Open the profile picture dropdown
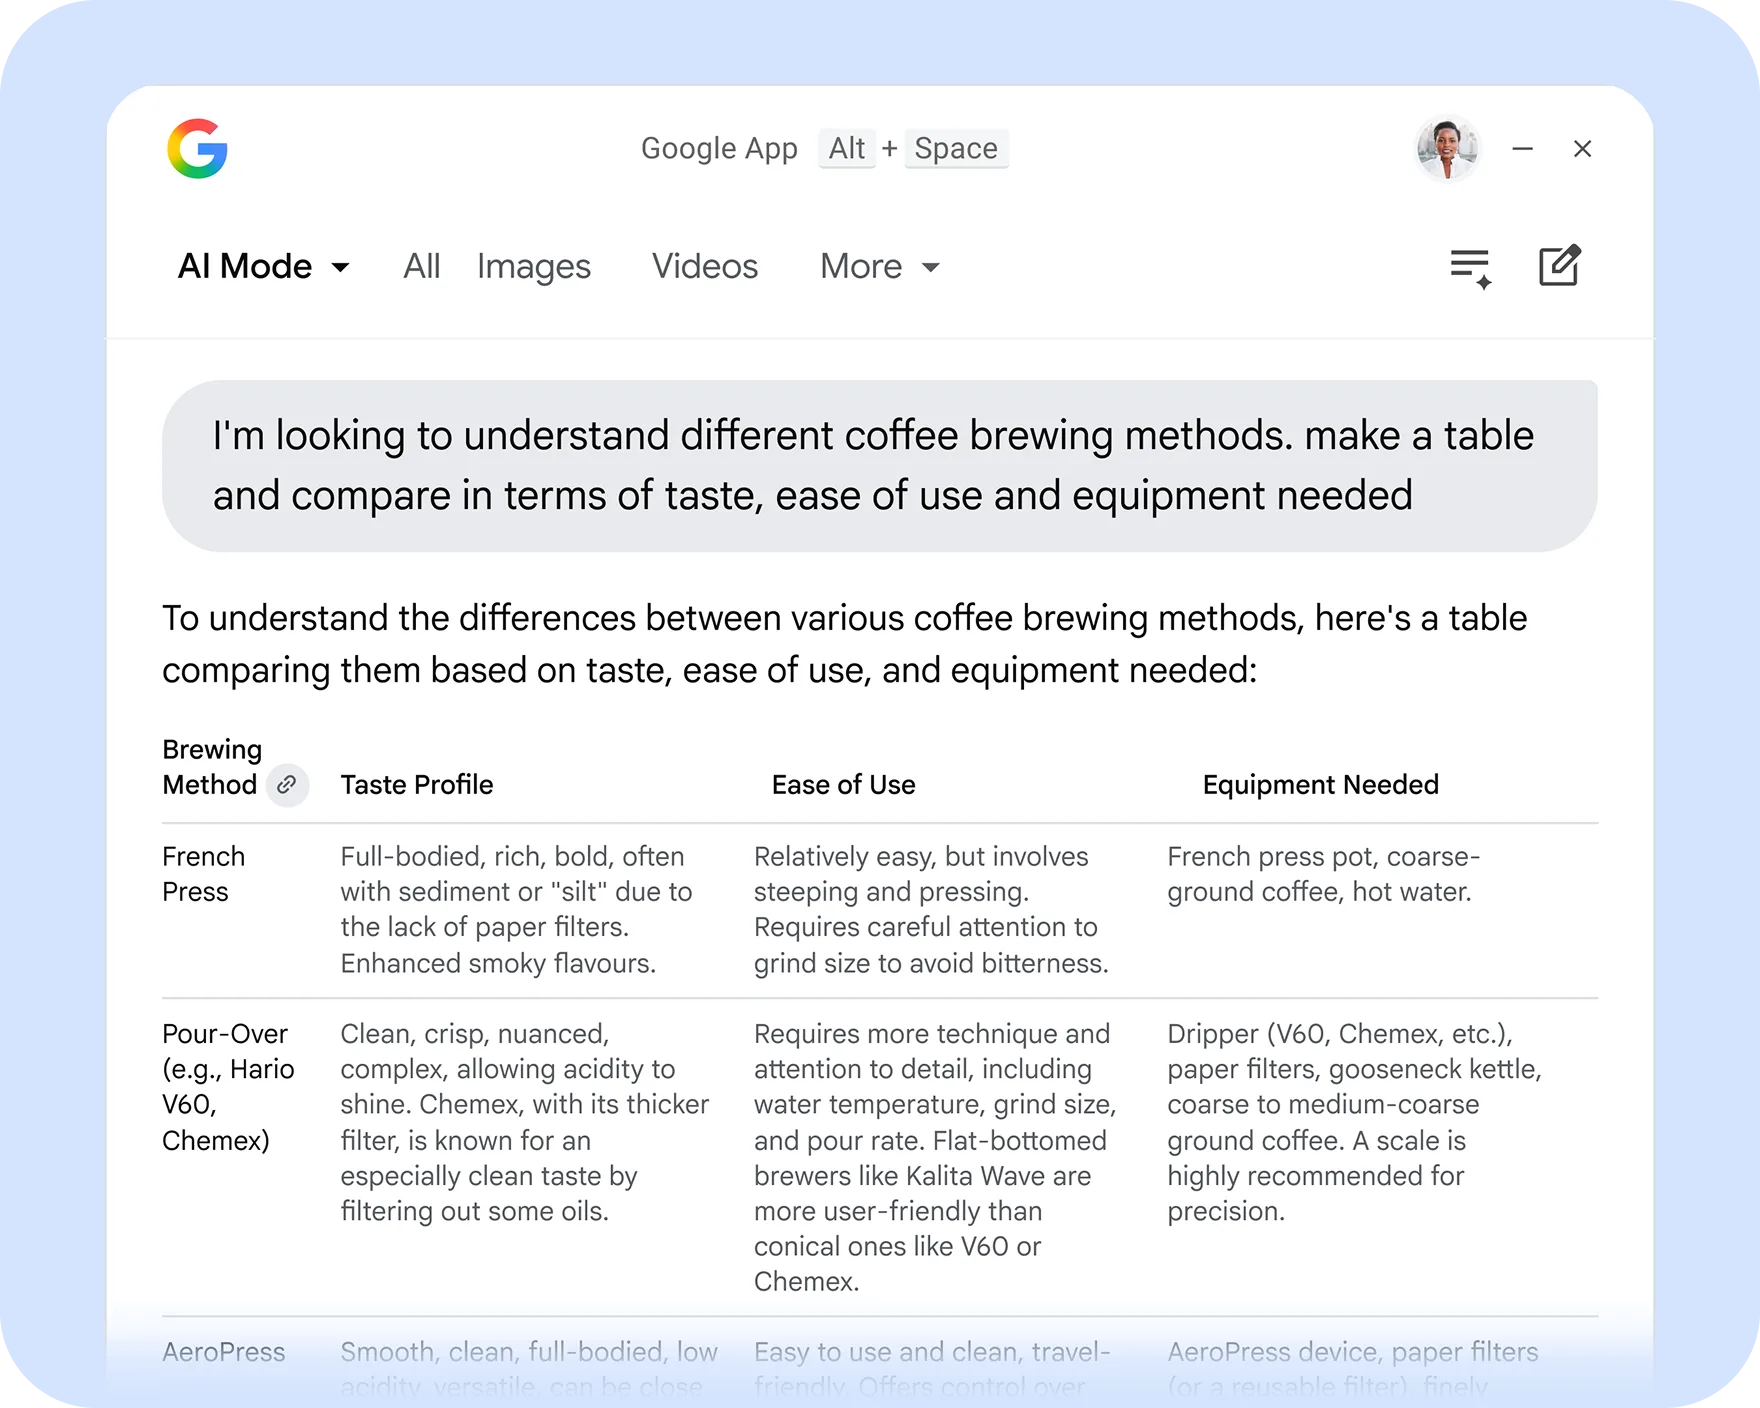This screenshot has width=1760, height=1408. coord(1447,149)
